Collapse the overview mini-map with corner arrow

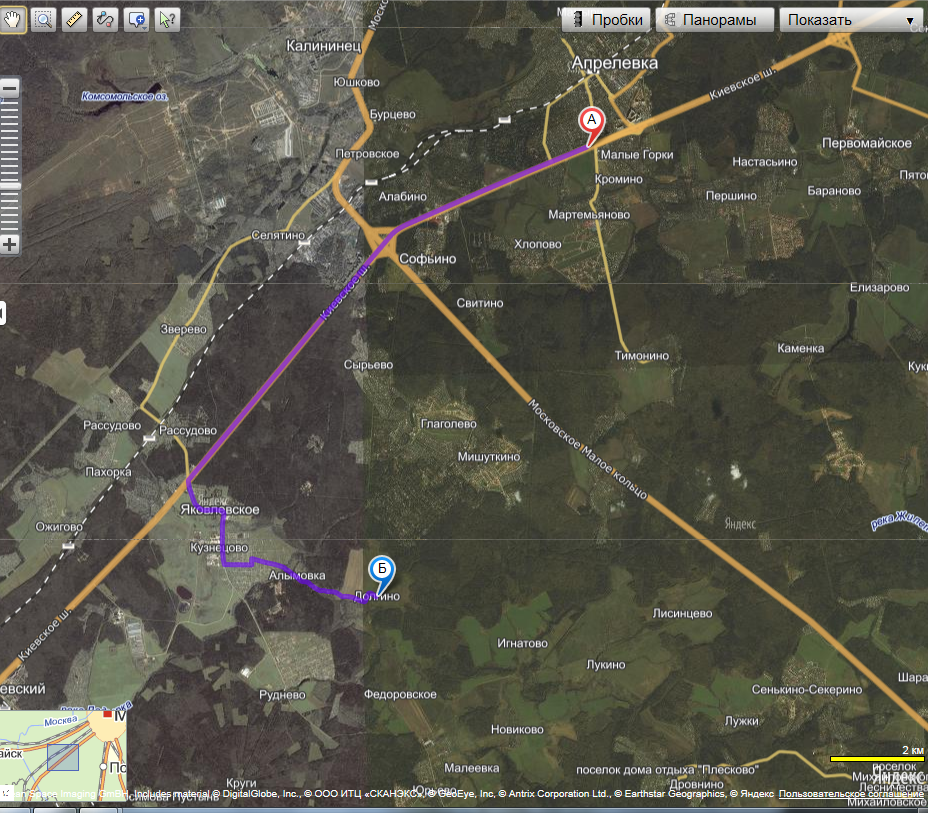[6, 793]
